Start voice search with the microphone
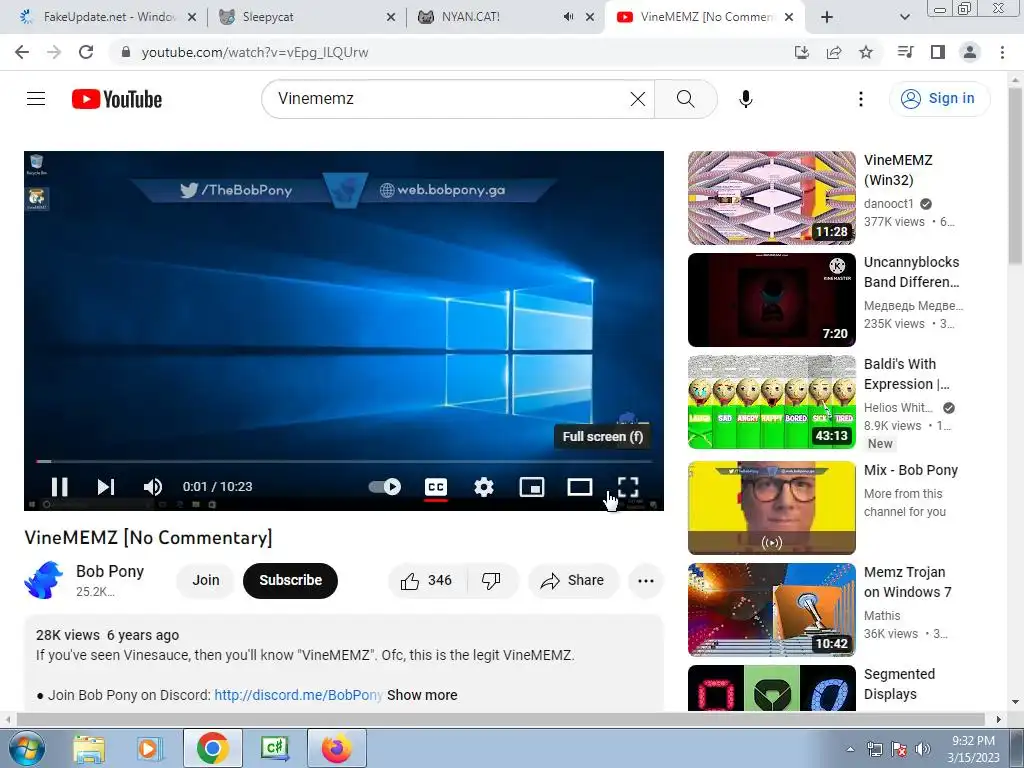Image resolution: width=1024 pixels, height=768 pixels. click(x=746, y=99)
